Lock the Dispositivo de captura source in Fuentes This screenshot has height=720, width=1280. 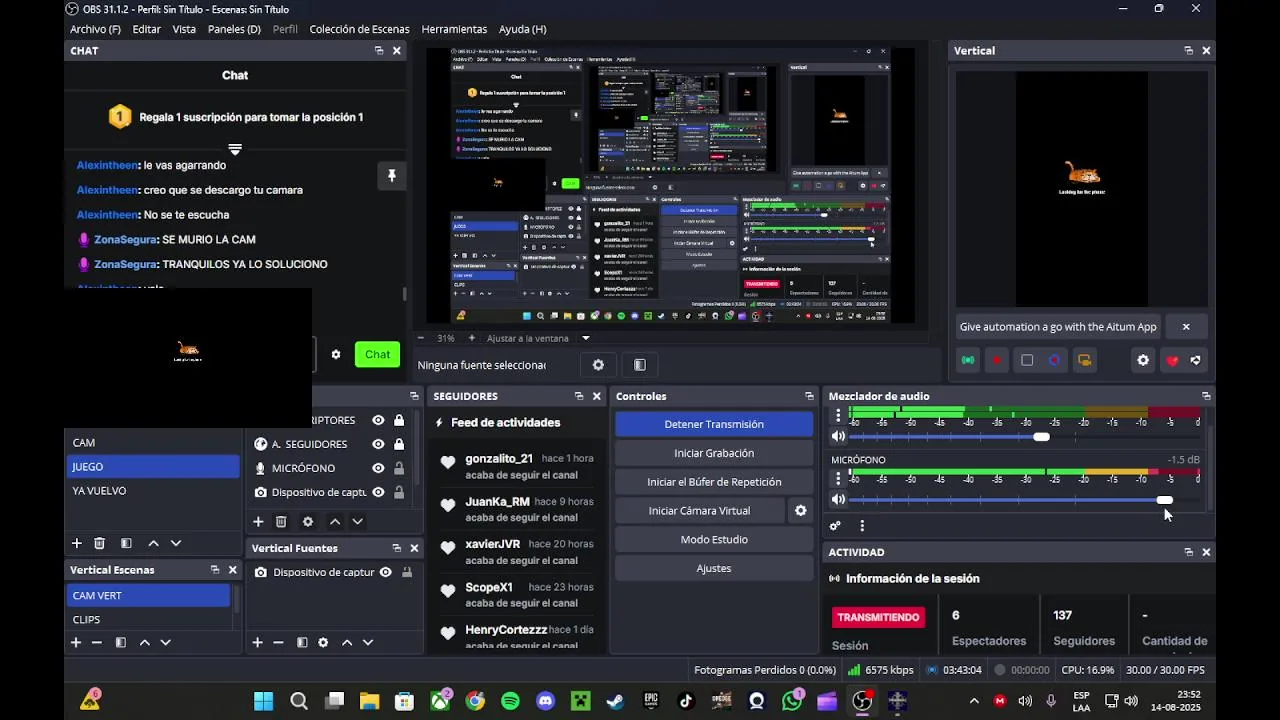[x=399, y=492]
